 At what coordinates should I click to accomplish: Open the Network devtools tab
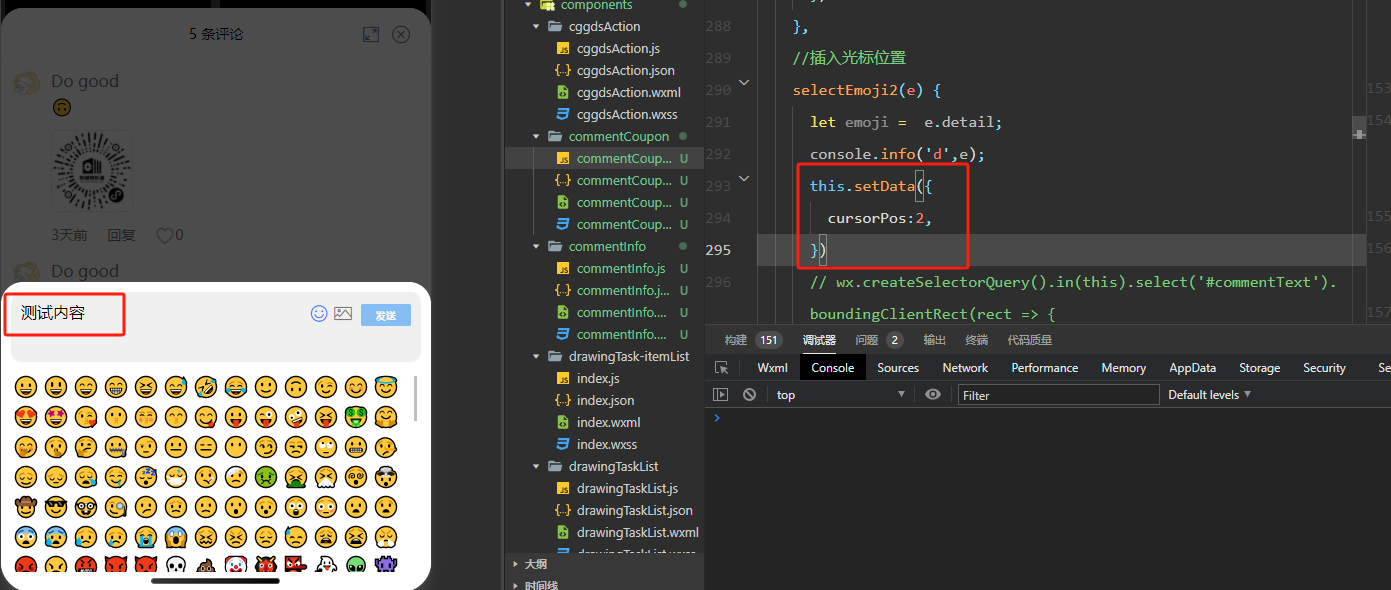[x=965, y=368]
